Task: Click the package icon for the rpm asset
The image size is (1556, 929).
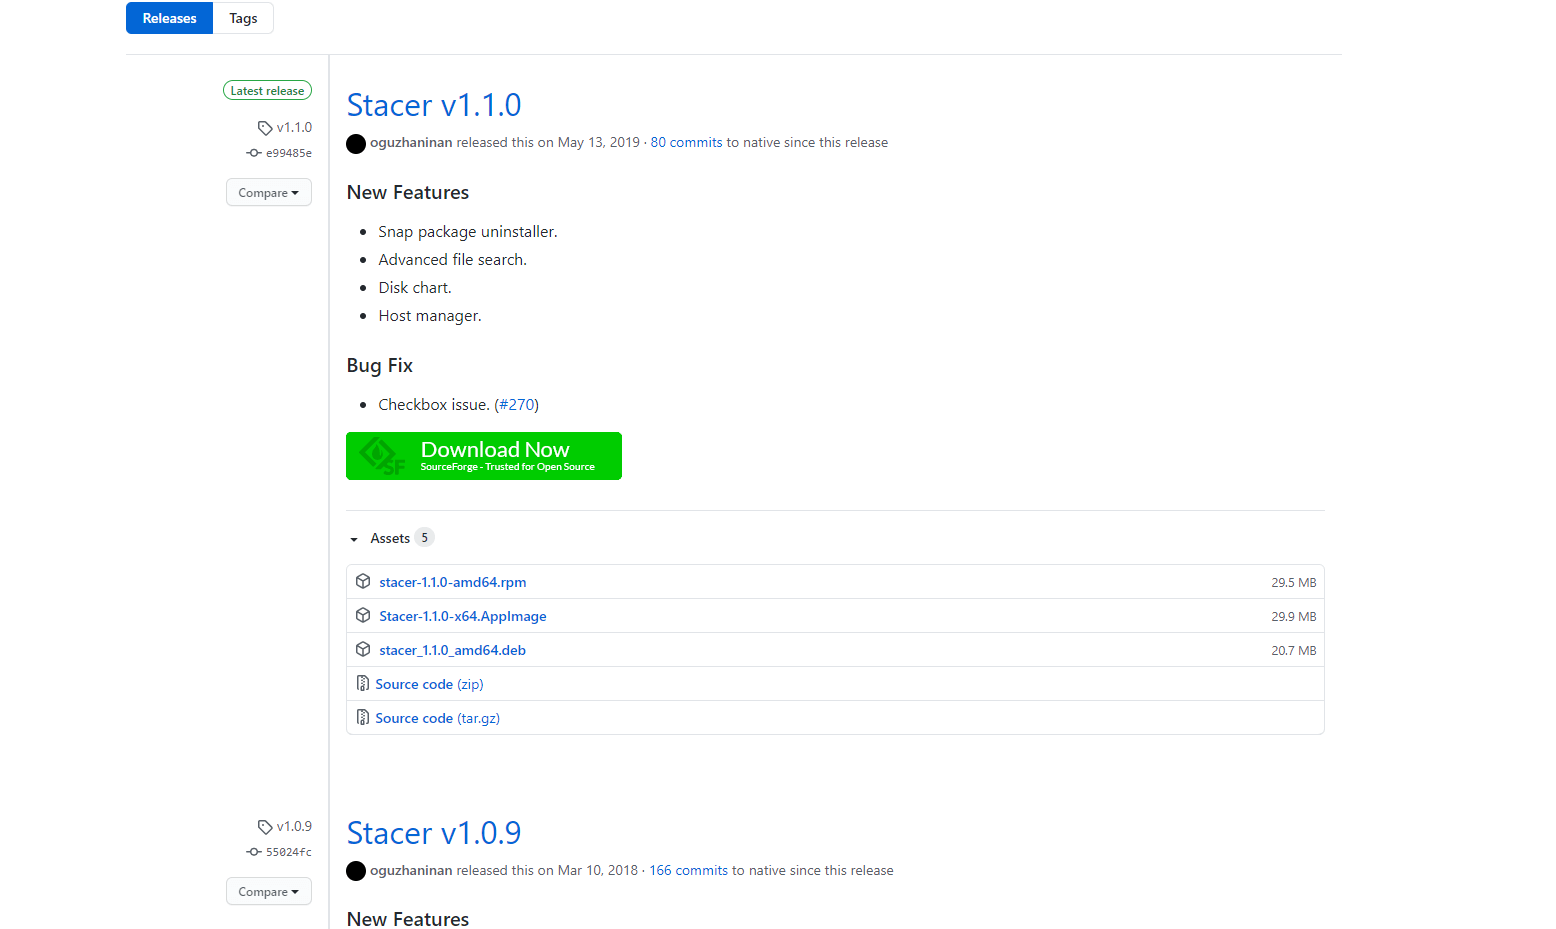Action: 363,581
